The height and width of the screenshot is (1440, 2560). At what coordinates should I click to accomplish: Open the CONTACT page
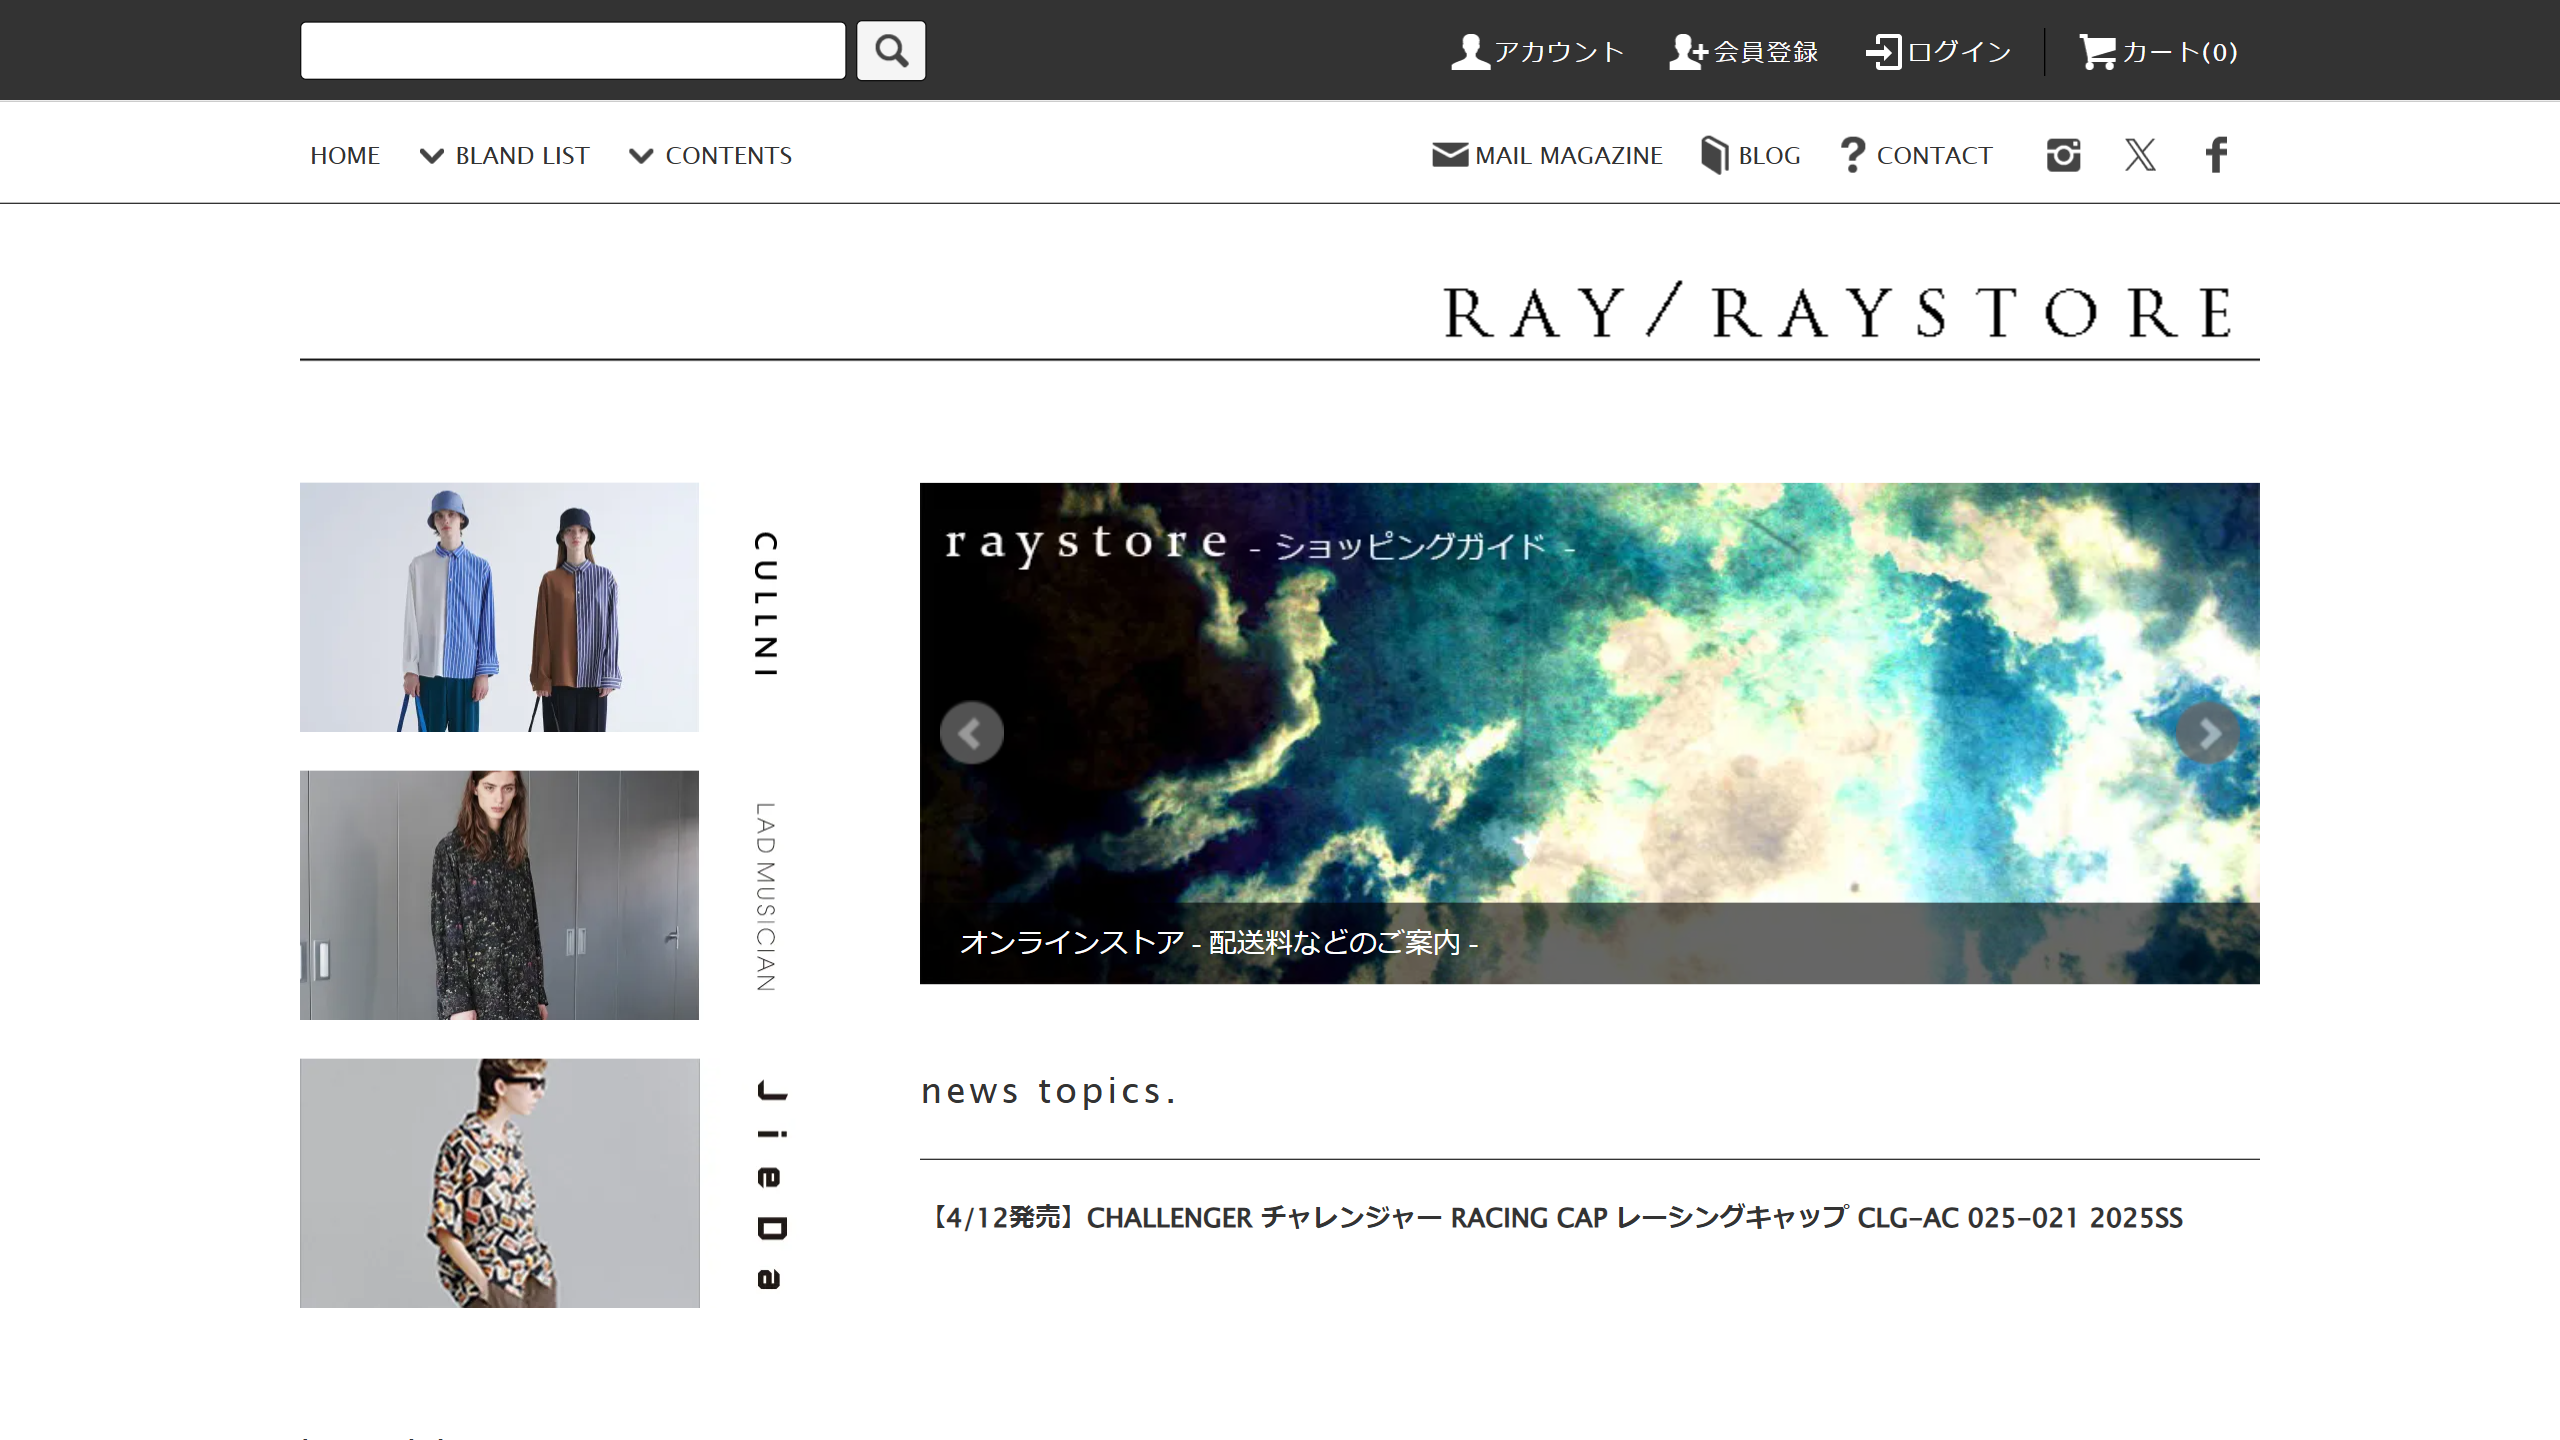[x=1917, y=155]
